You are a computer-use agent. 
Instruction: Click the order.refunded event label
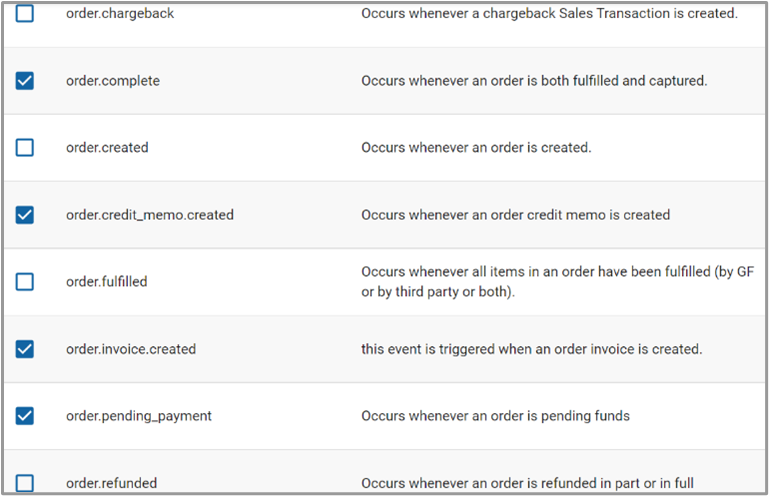click(112, 483)
